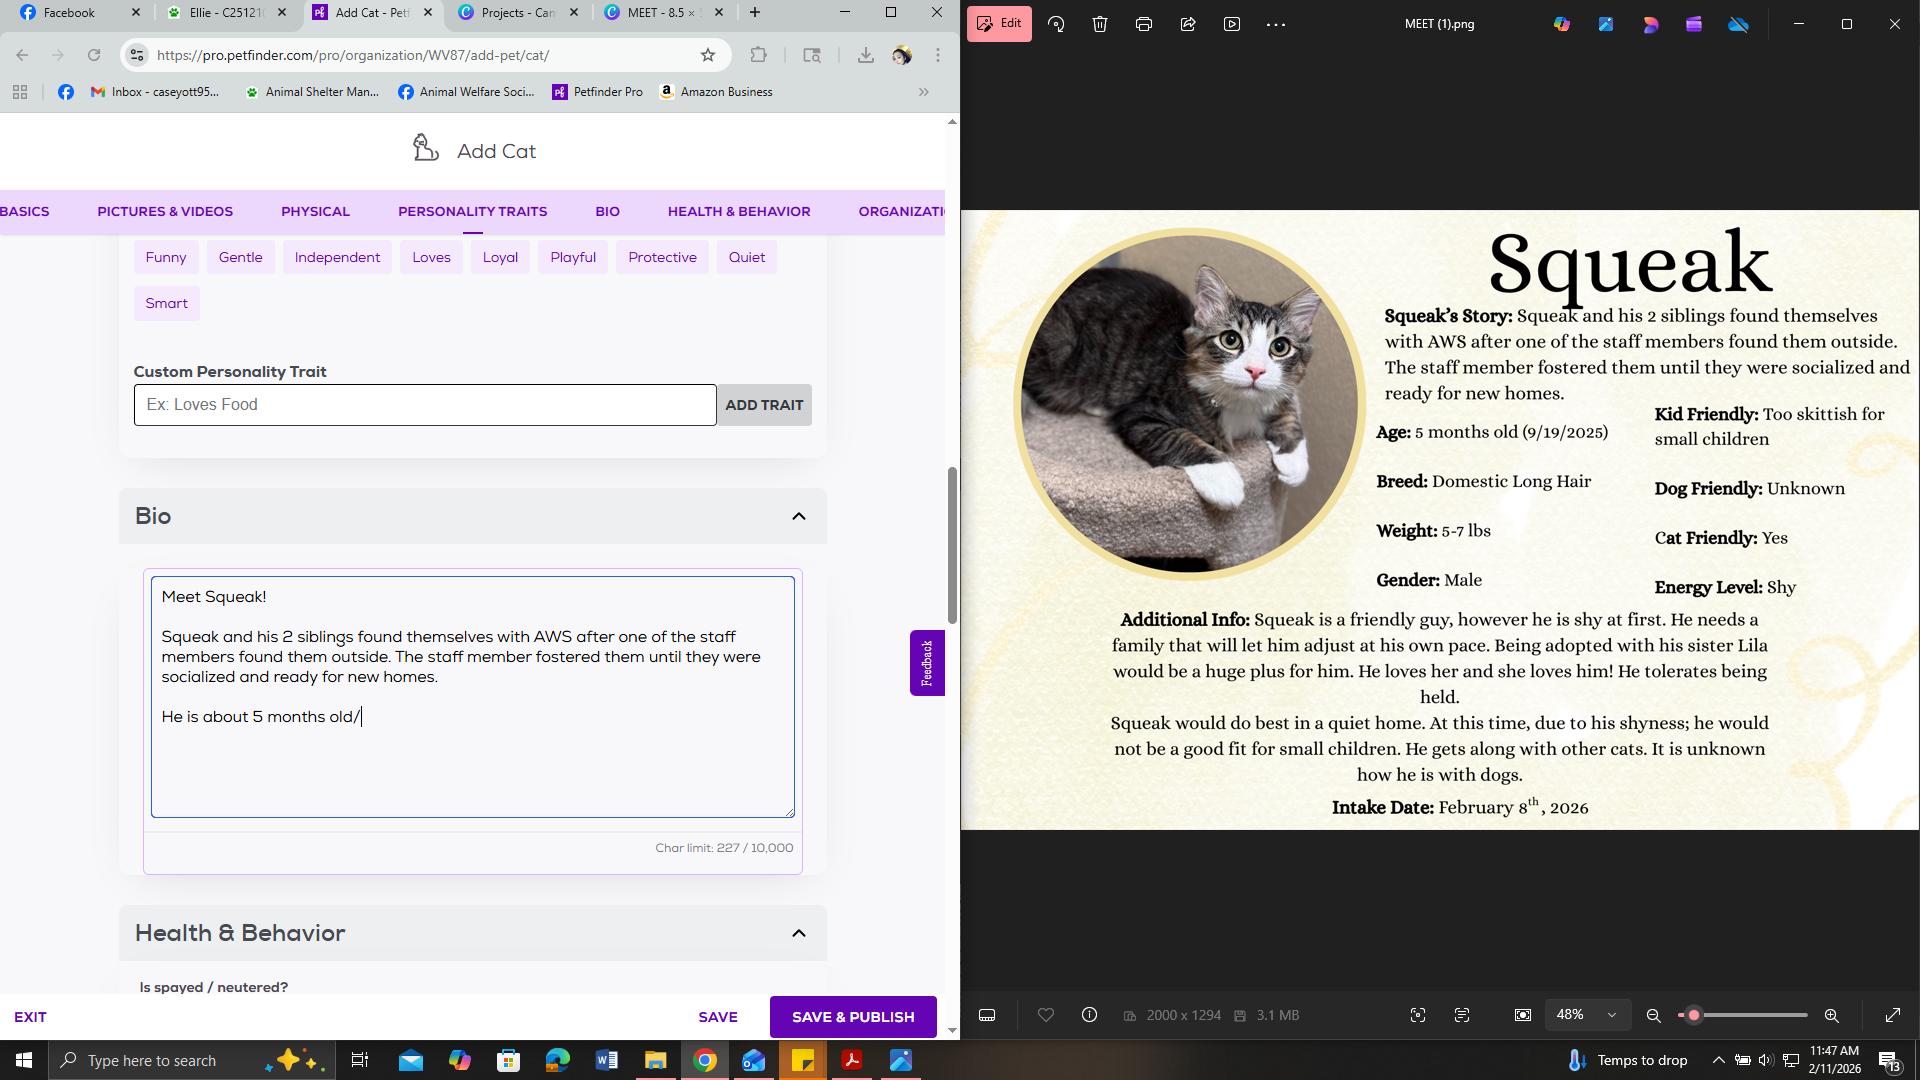Start a slideshow in Photos
Viewport: 1920px width, 1080px height.
click(1232, 23)
